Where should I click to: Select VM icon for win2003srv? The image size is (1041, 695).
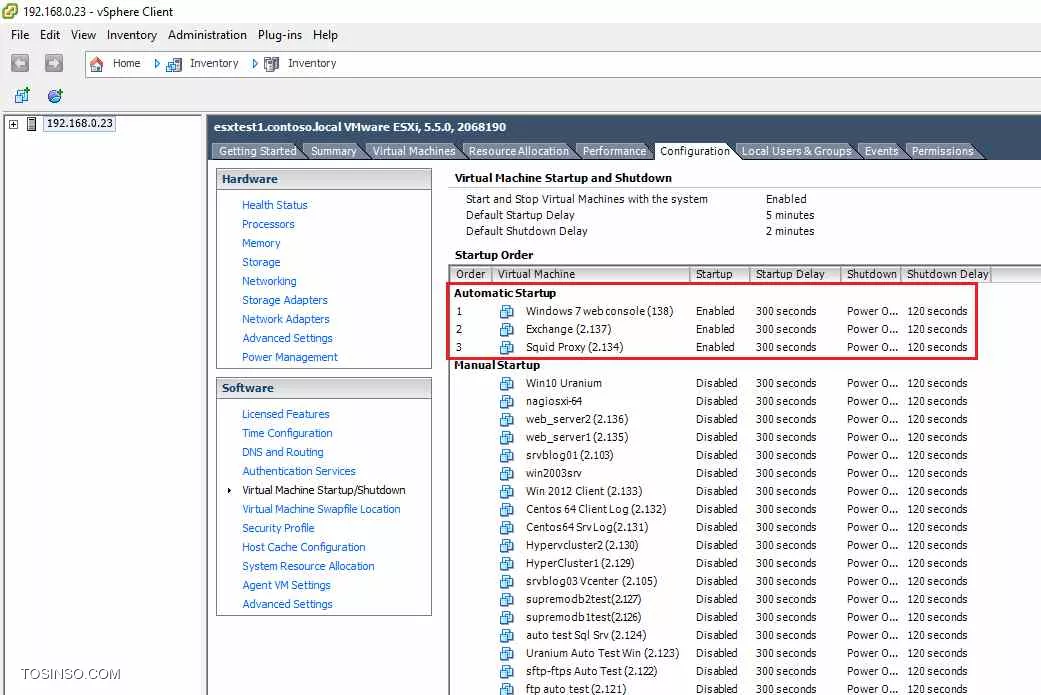click(x=507, y=473)
